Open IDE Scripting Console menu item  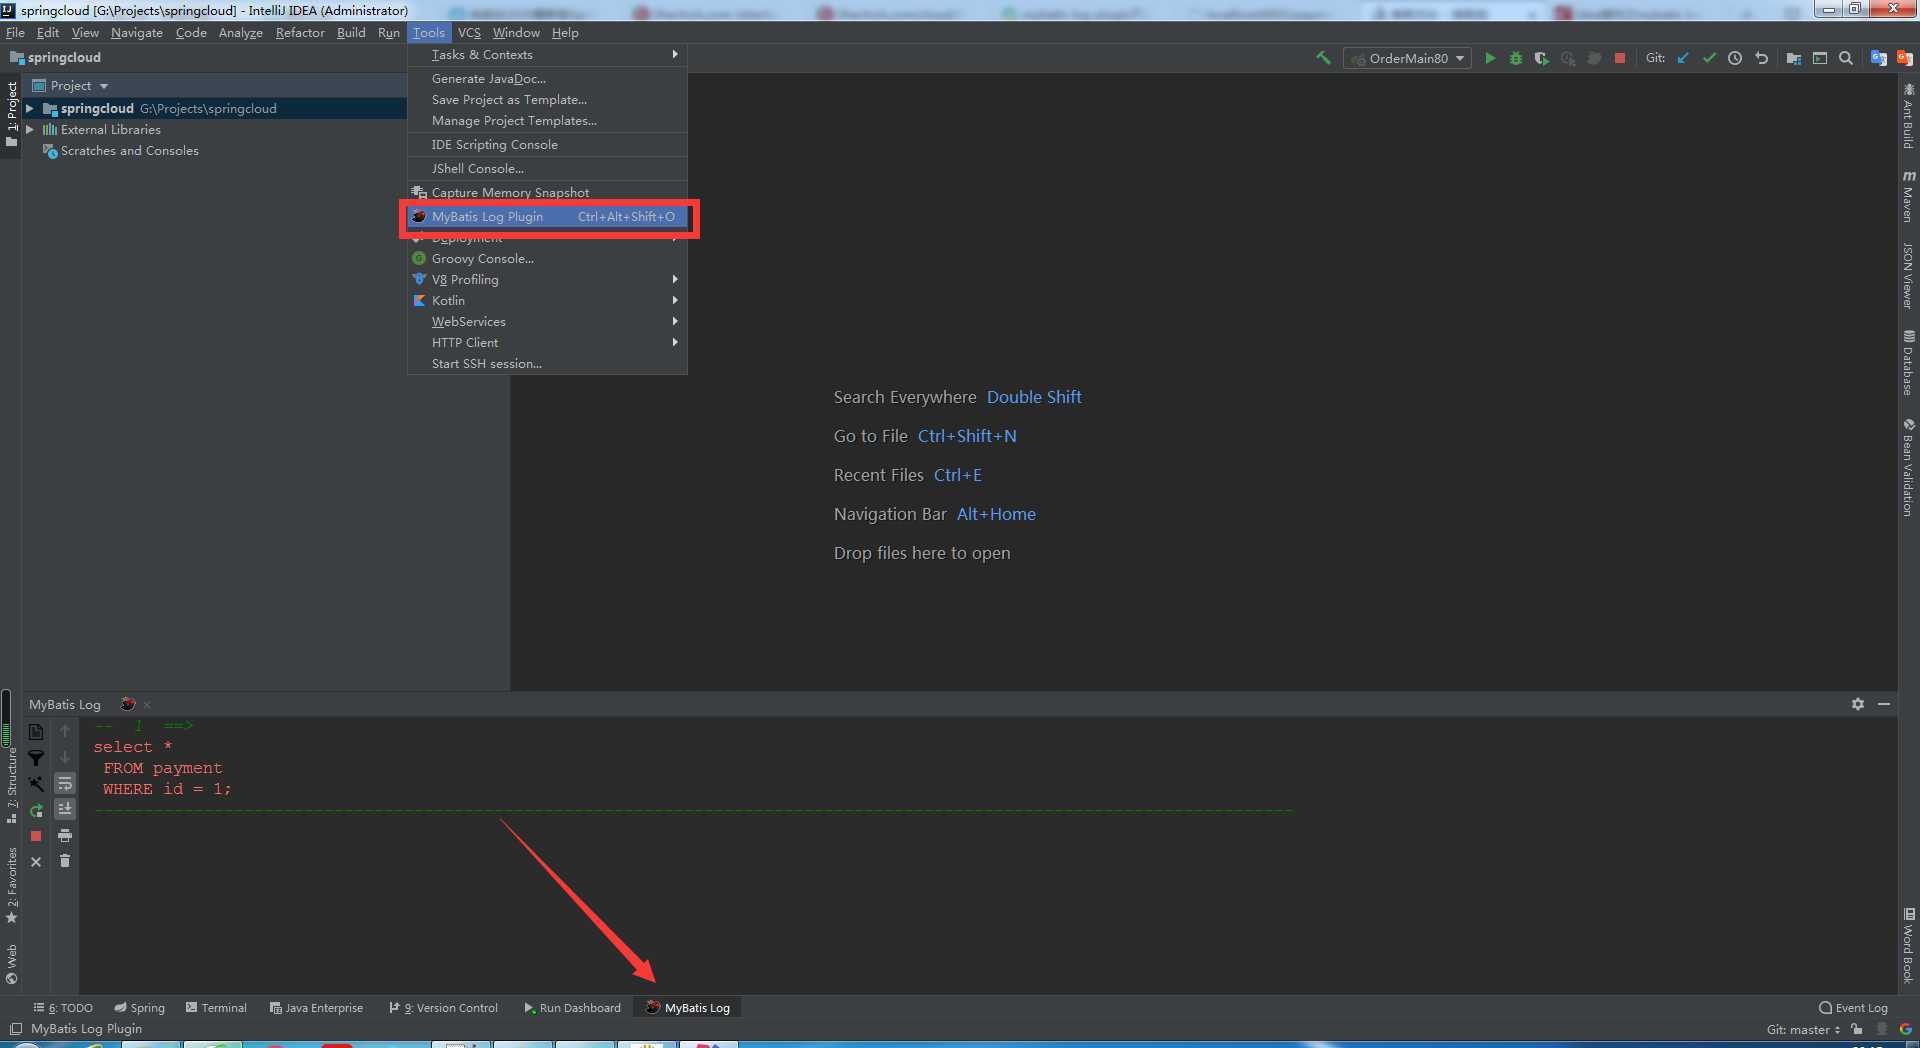[547, 145]
